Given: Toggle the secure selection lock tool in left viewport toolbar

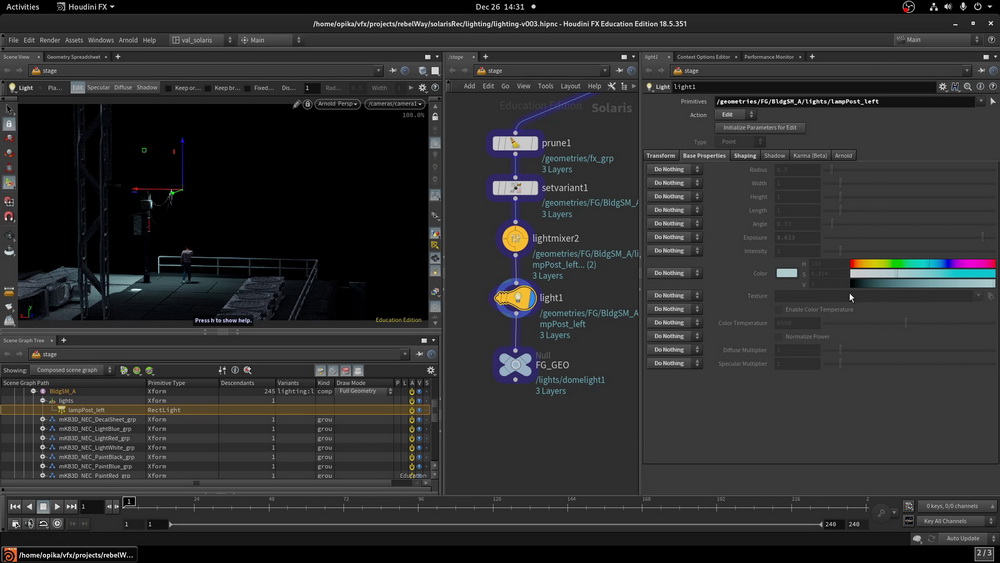Looking at the screenshot, I should point(9,124).
